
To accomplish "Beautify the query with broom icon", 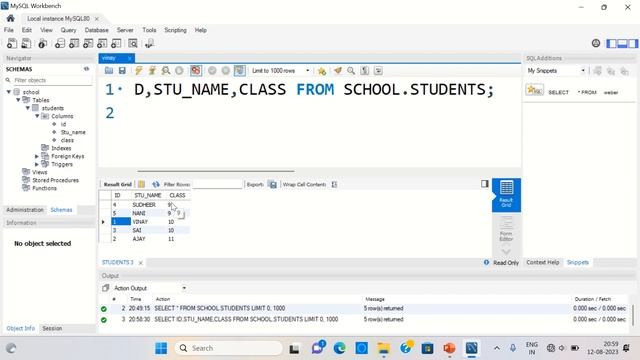I will (x=338, y=71).
